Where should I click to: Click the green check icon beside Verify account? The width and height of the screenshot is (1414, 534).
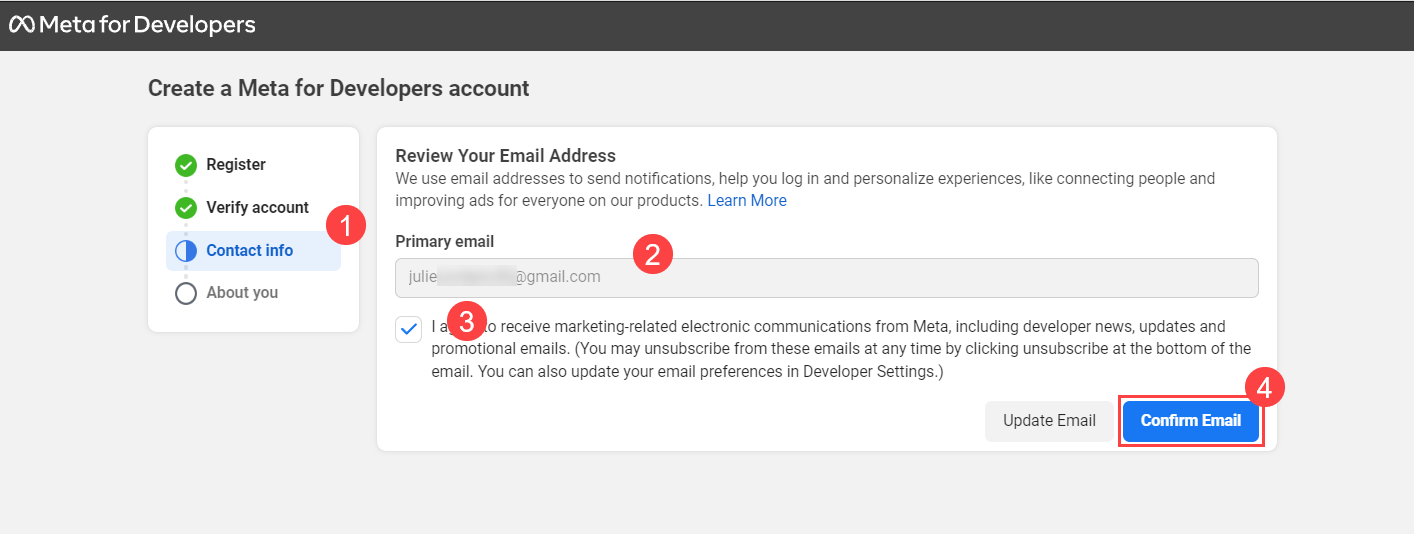pyautogui.click(x=186, y=208)
